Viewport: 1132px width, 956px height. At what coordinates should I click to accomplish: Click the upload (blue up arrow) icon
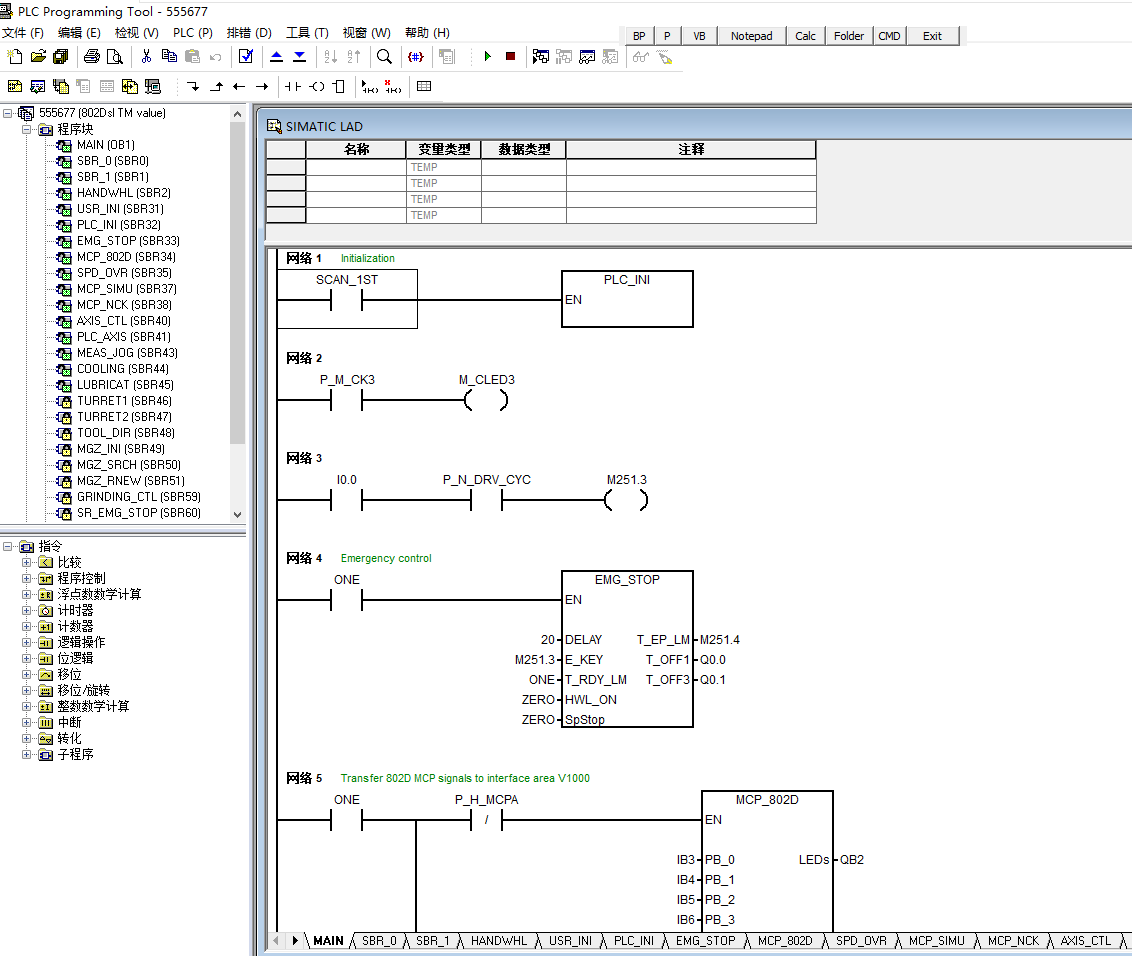coord(277,57)
